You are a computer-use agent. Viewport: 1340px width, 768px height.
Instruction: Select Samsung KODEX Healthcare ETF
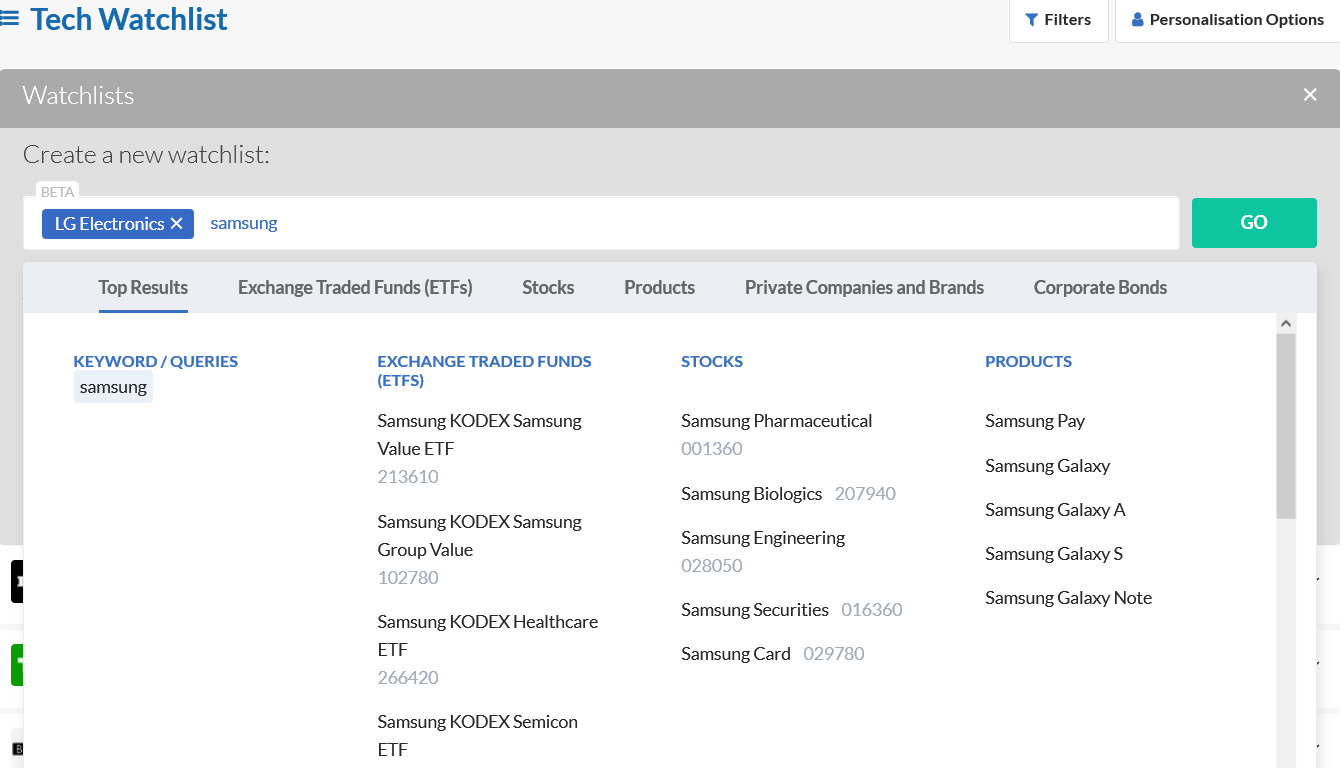[x=487, y=636]
